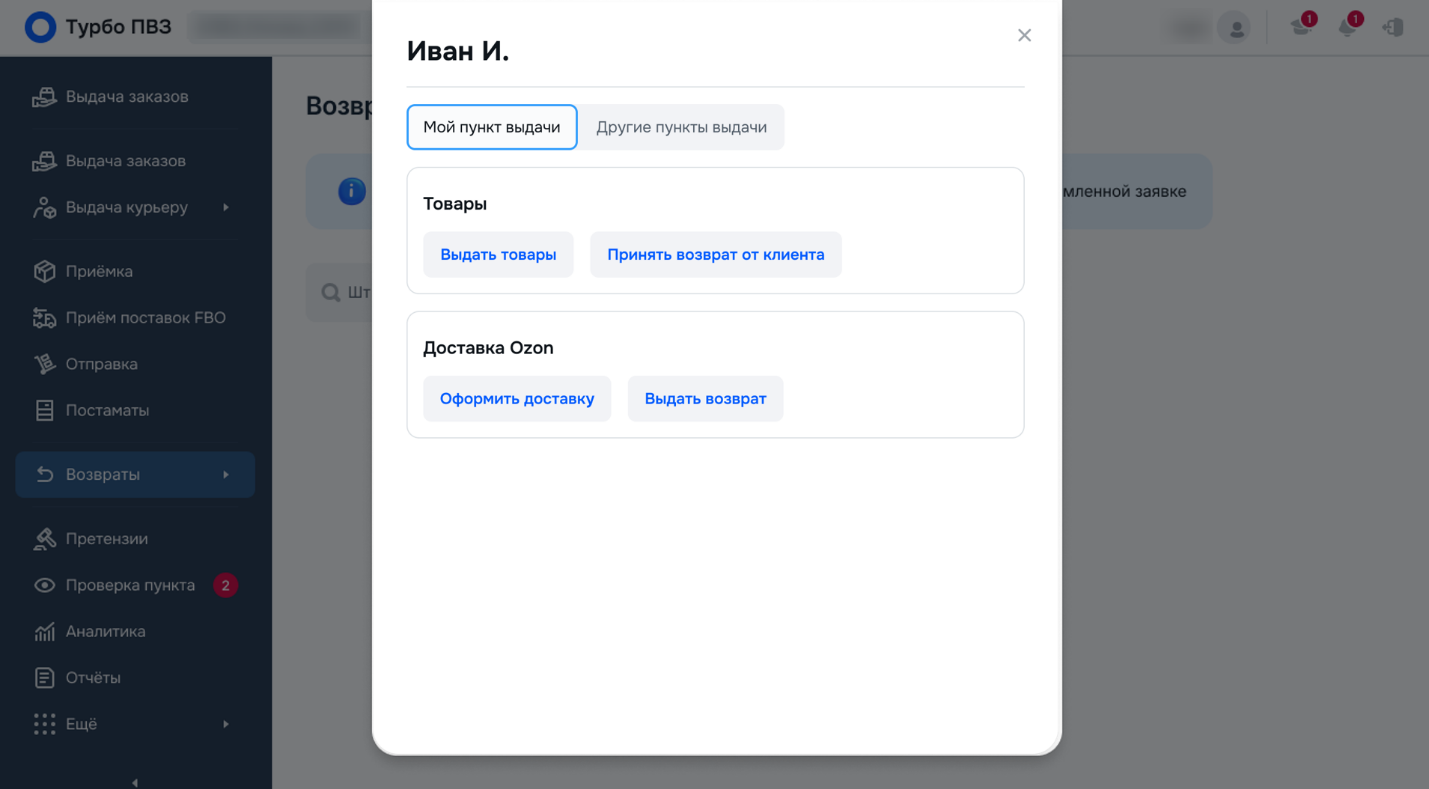Click the Выдать возврат button
The height and width of the screenshot is (789, 1429).
coord(705,399)
